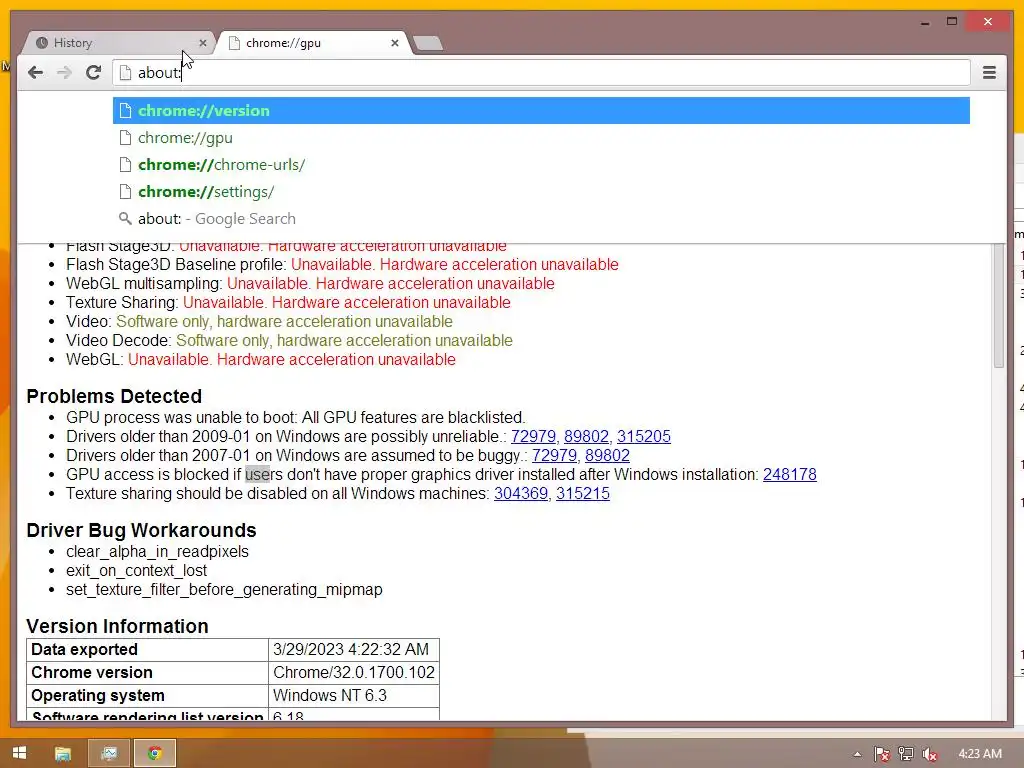Pick the chrome://settings/ suggestion

[x=541, y=191]
